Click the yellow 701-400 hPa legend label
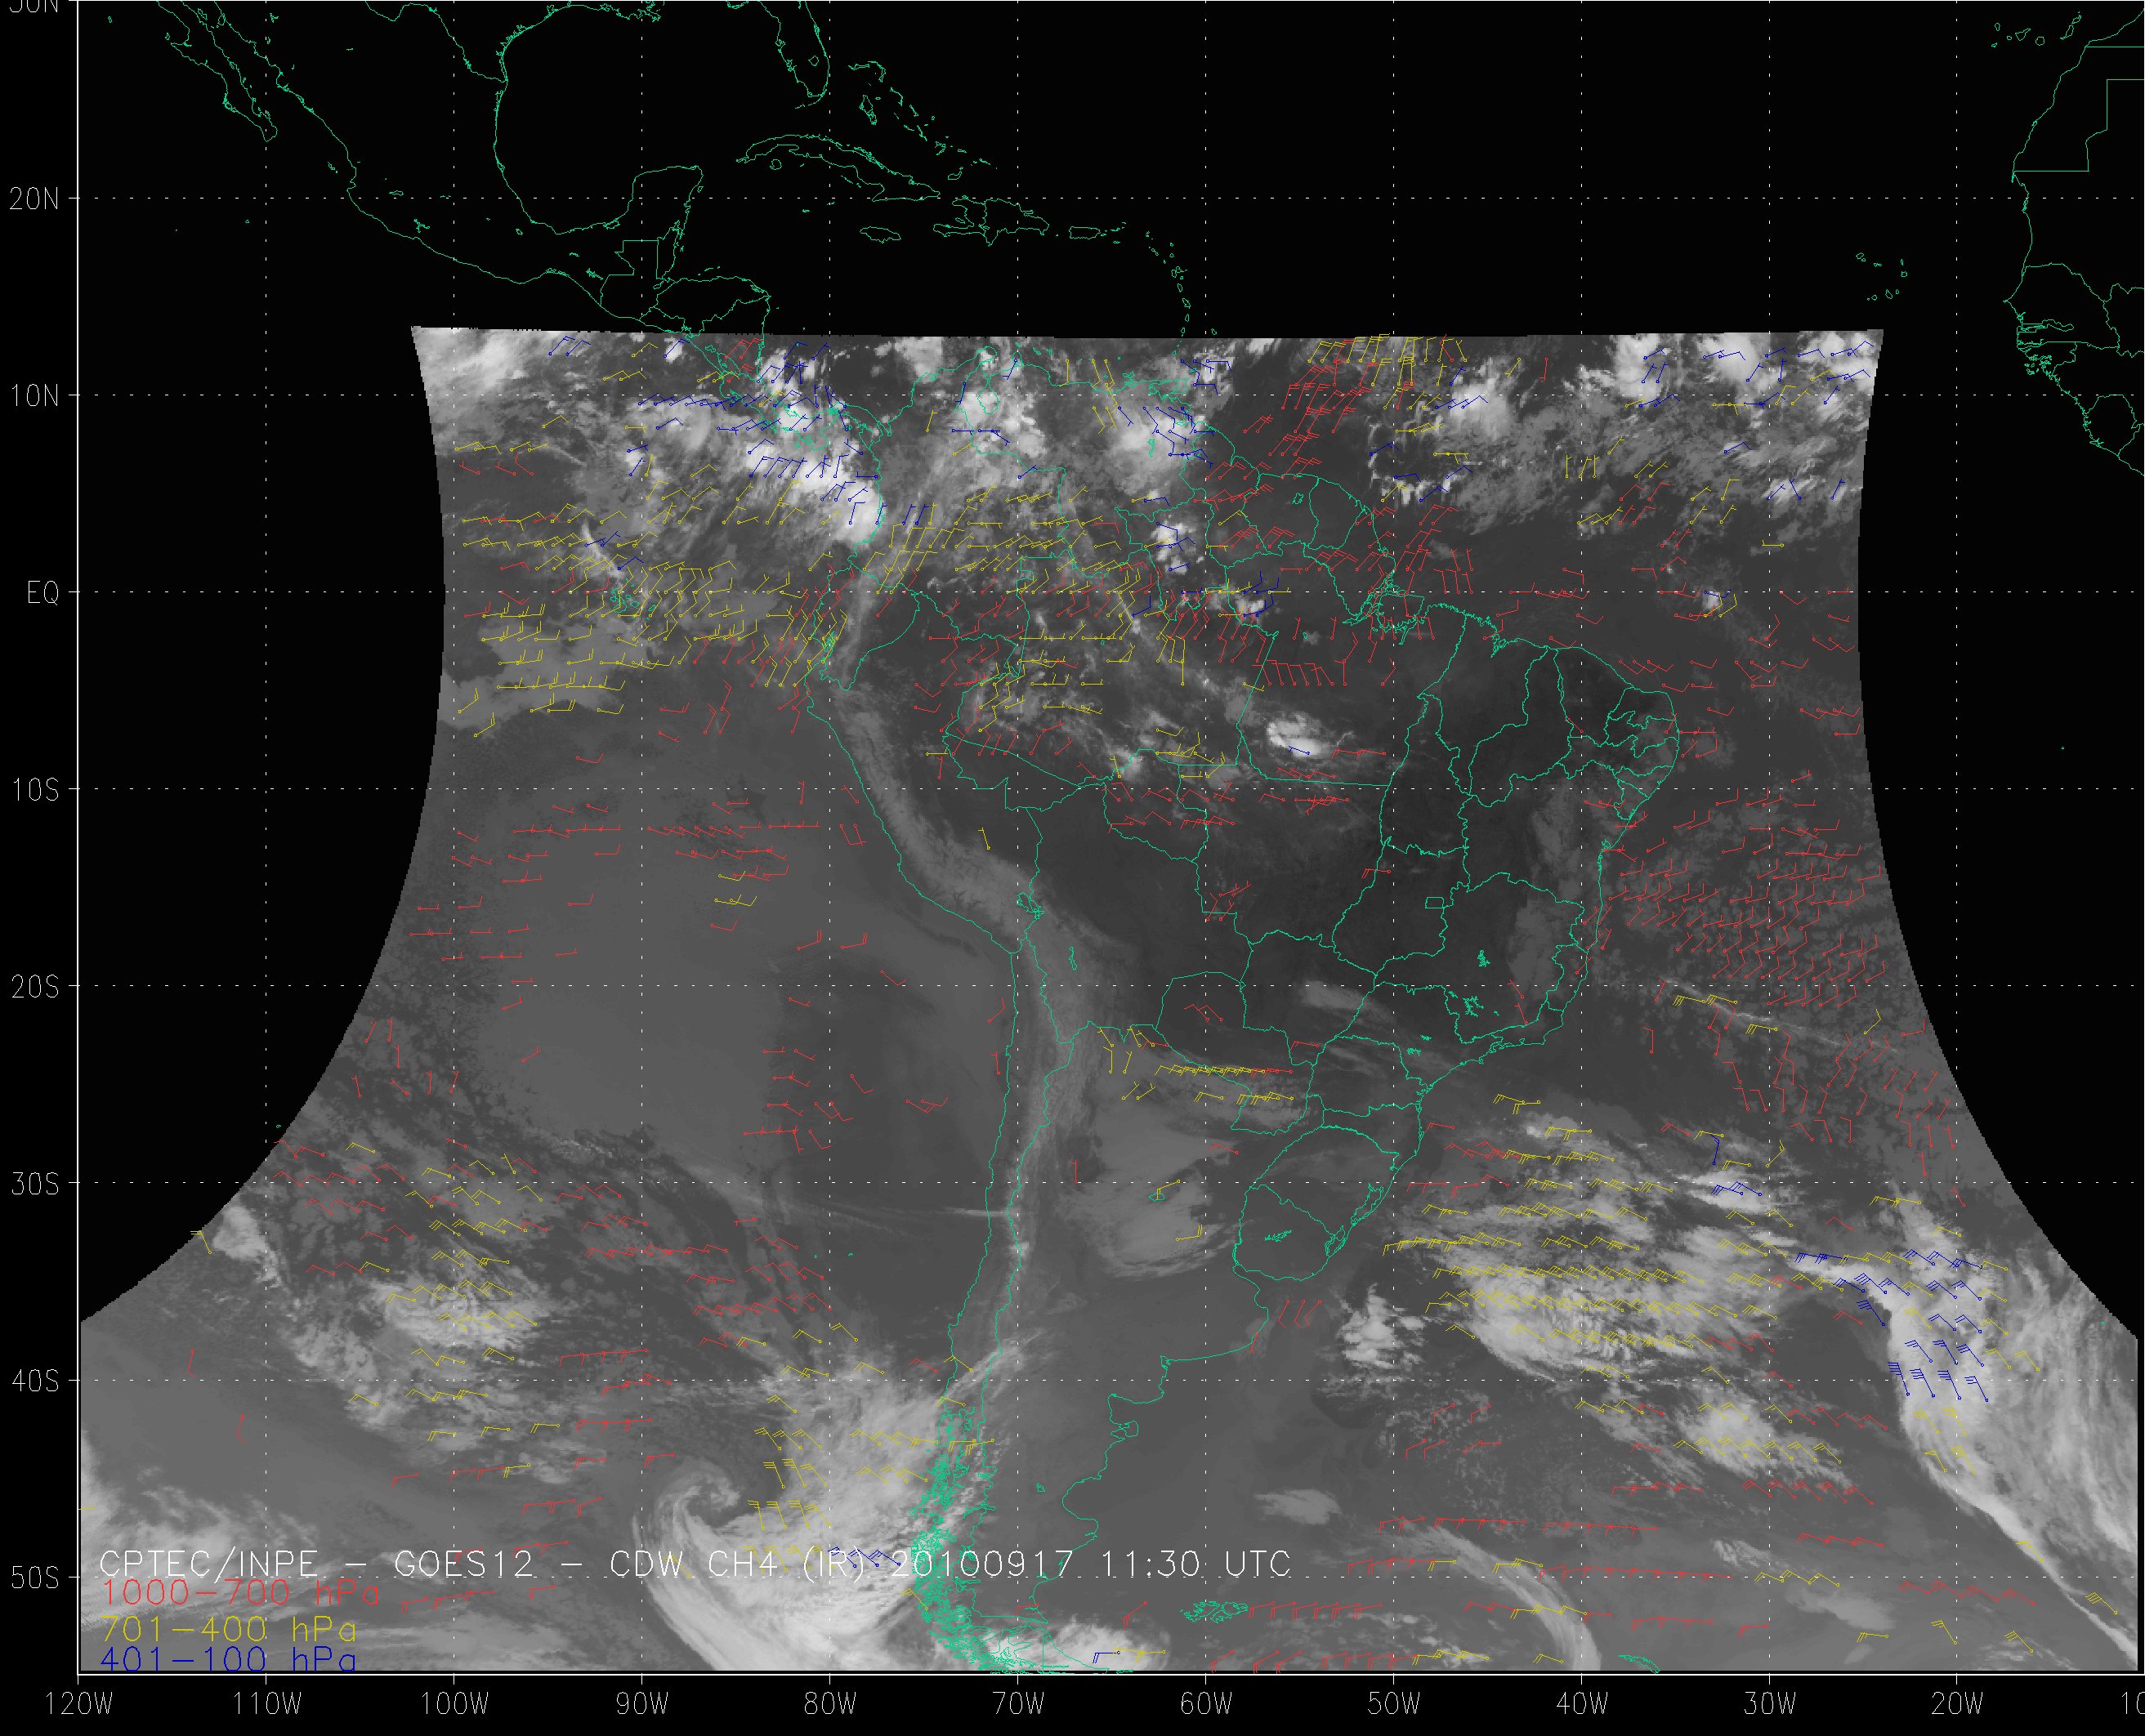 (228, 1630)
